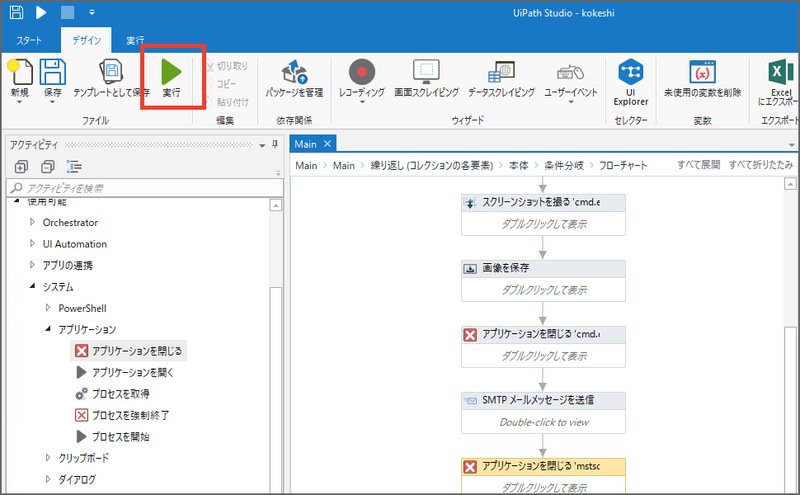This screenshot has height=495, width=800.
Task: Click テンプレートとして保存 icon
Action: pyautogui.click(x=111, y=72)
